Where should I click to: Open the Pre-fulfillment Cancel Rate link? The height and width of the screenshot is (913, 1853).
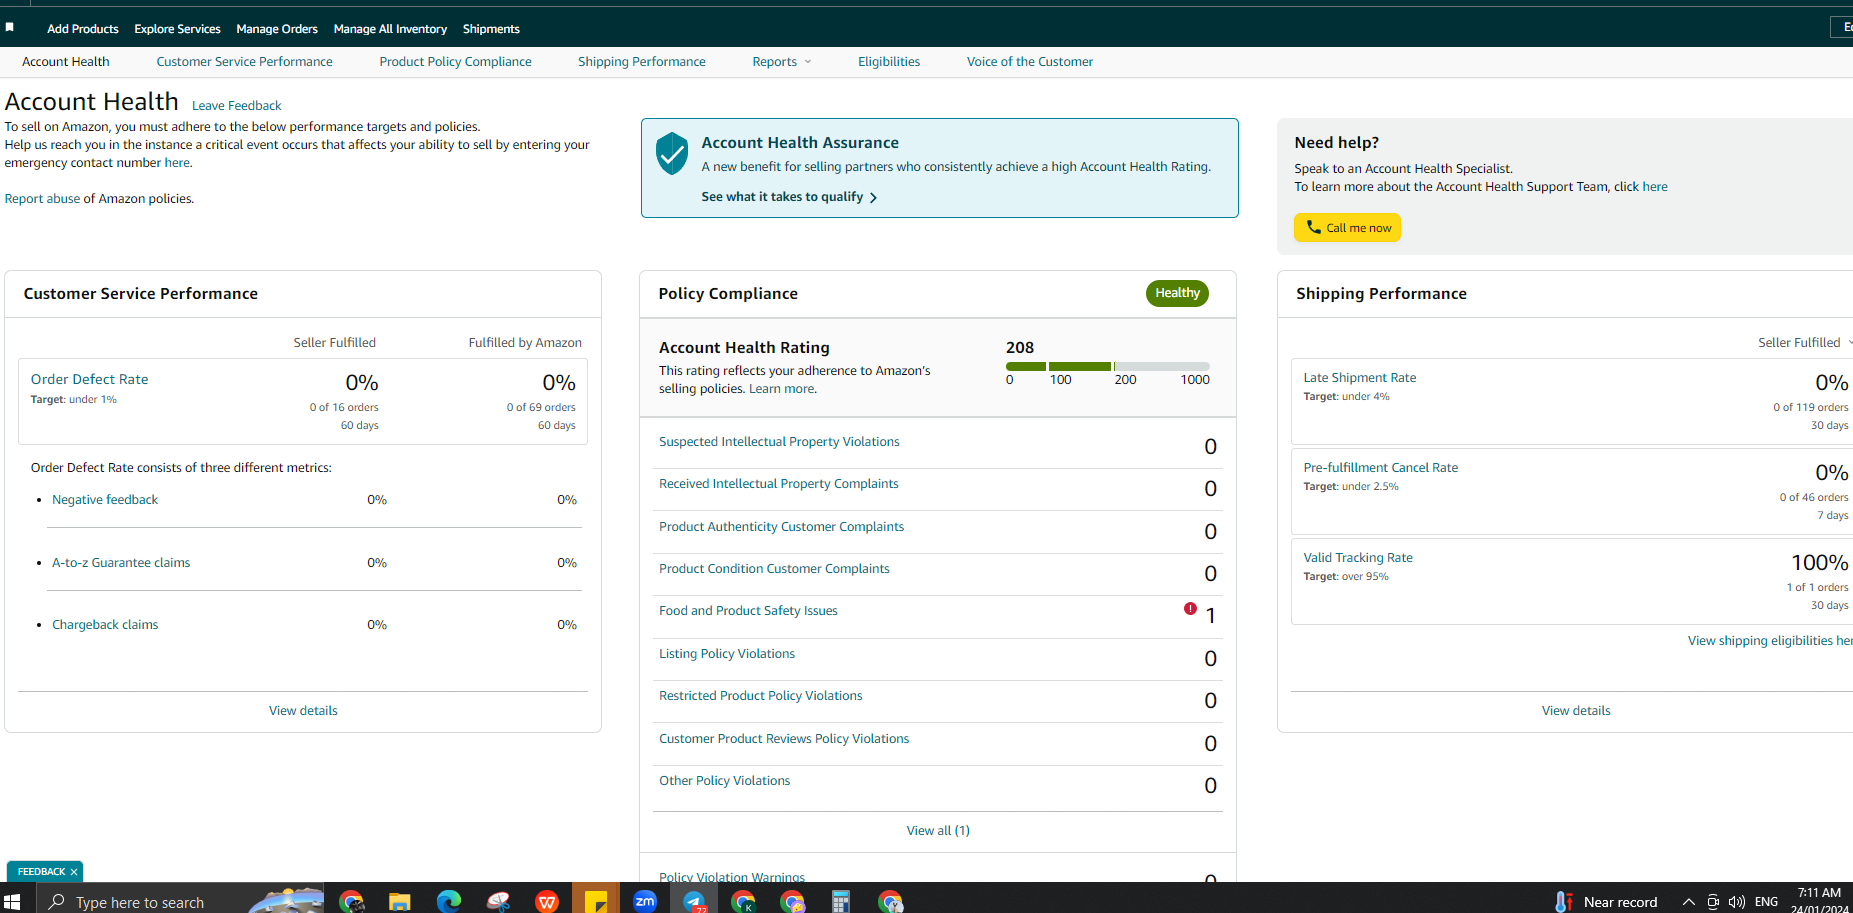pyautogui.click(x=1381, y=468)
